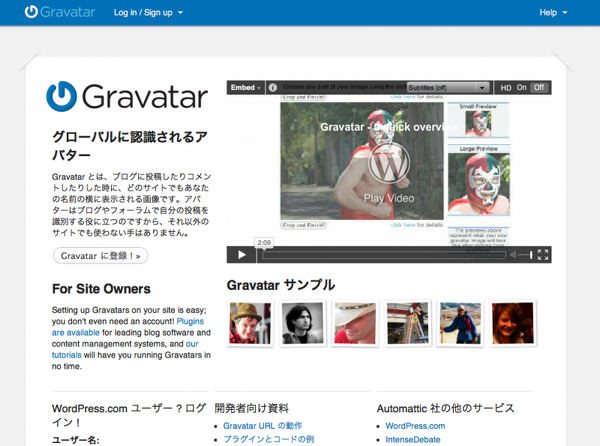
Task: Open sample gravatar with white cowboy hat
Action: pyautogui.click(x=355, y=324)
